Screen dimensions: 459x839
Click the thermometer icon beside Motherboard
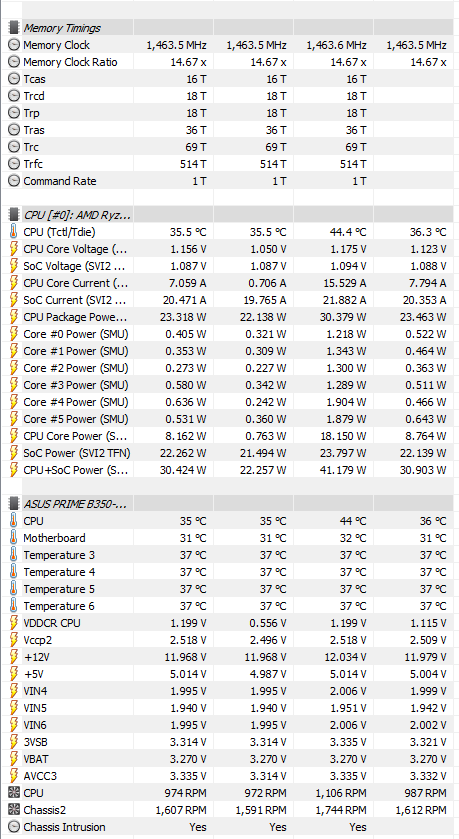click(x=14, y=538)
